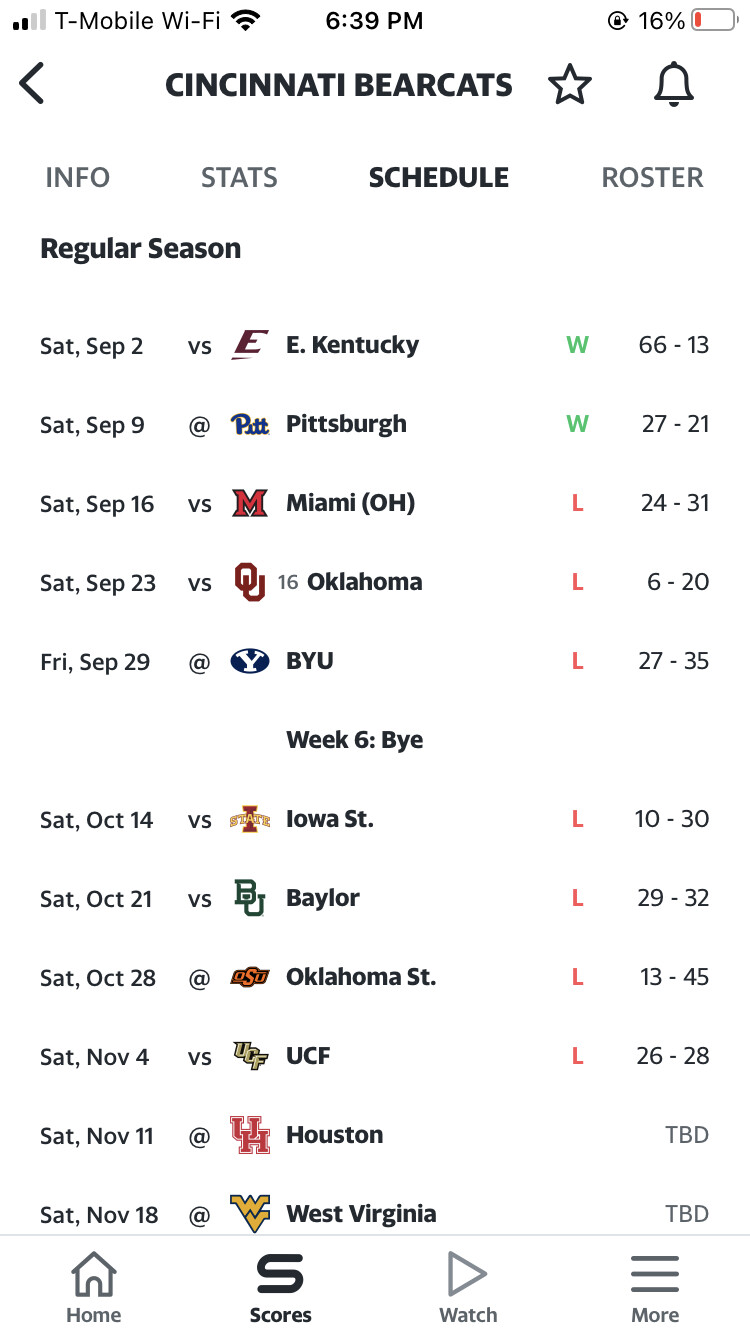Tap the Pittsburgh Pitt logo
The height and width of the screenshot is (1334, 750).
(x=249, y=424)
